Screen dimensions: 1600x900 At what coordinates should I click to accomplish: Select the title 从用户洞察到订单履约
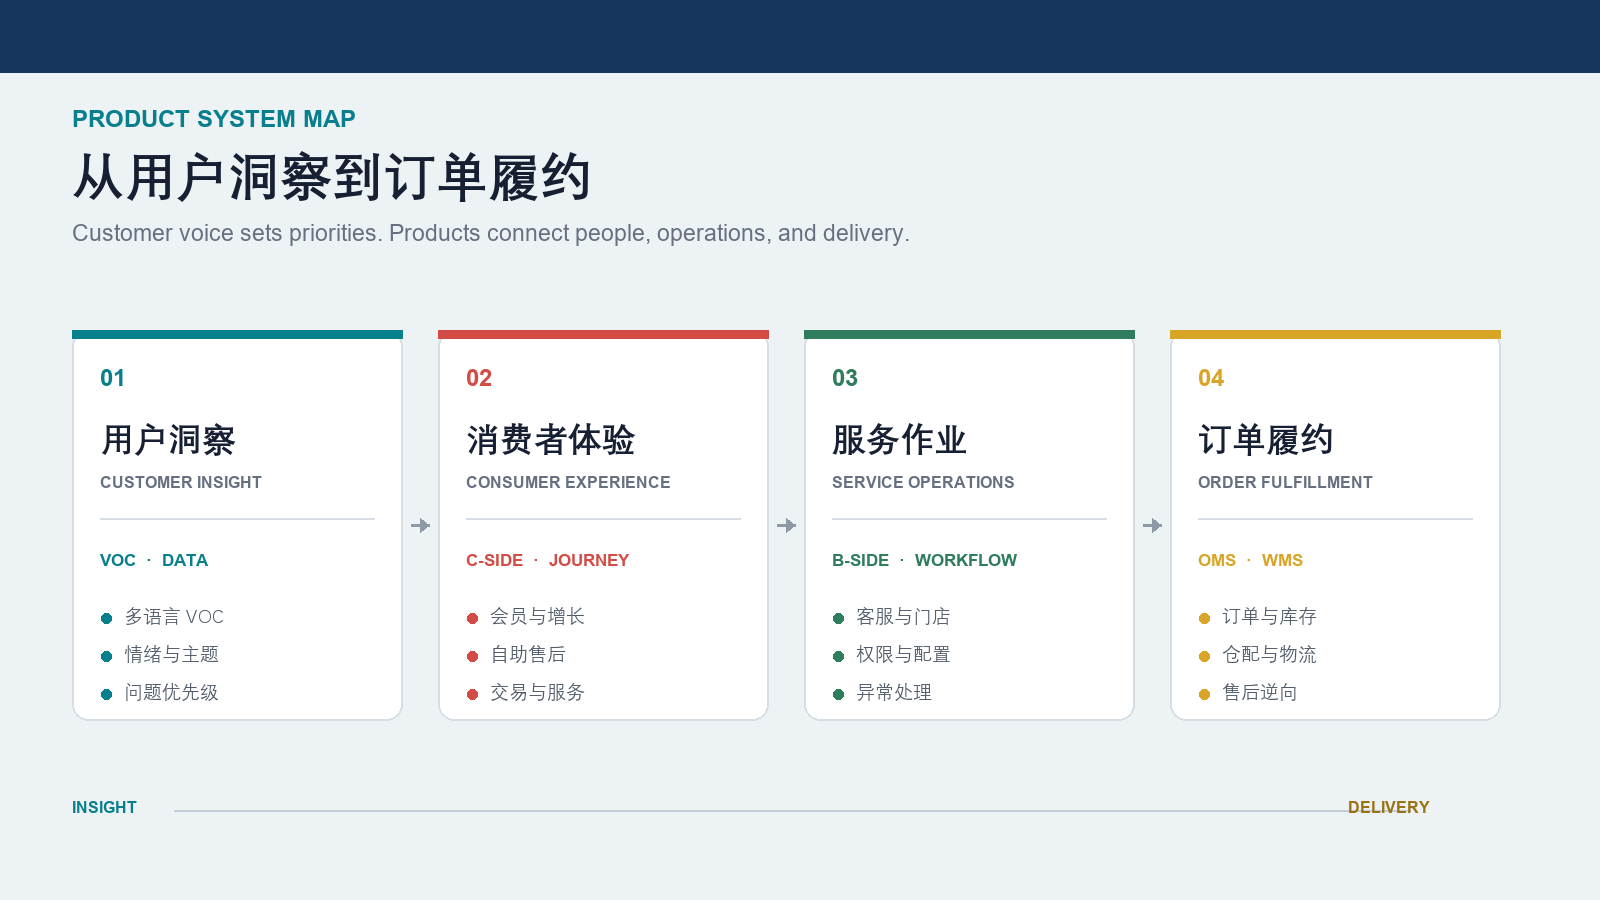[332, 178]
